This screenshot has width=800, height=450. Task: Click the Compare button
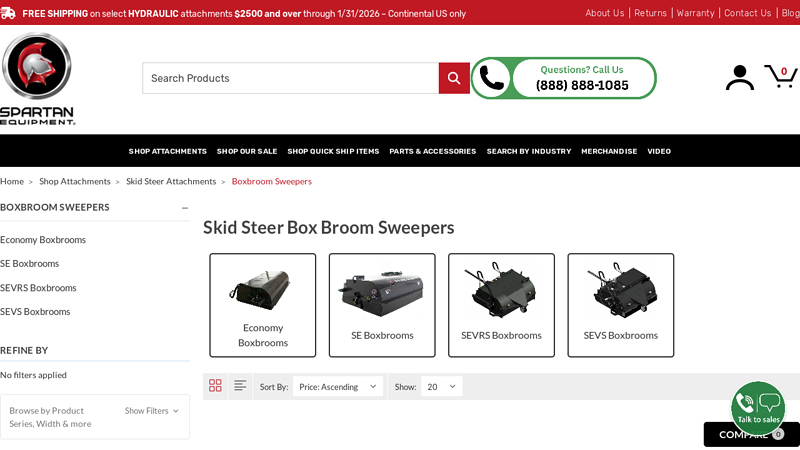752,435
